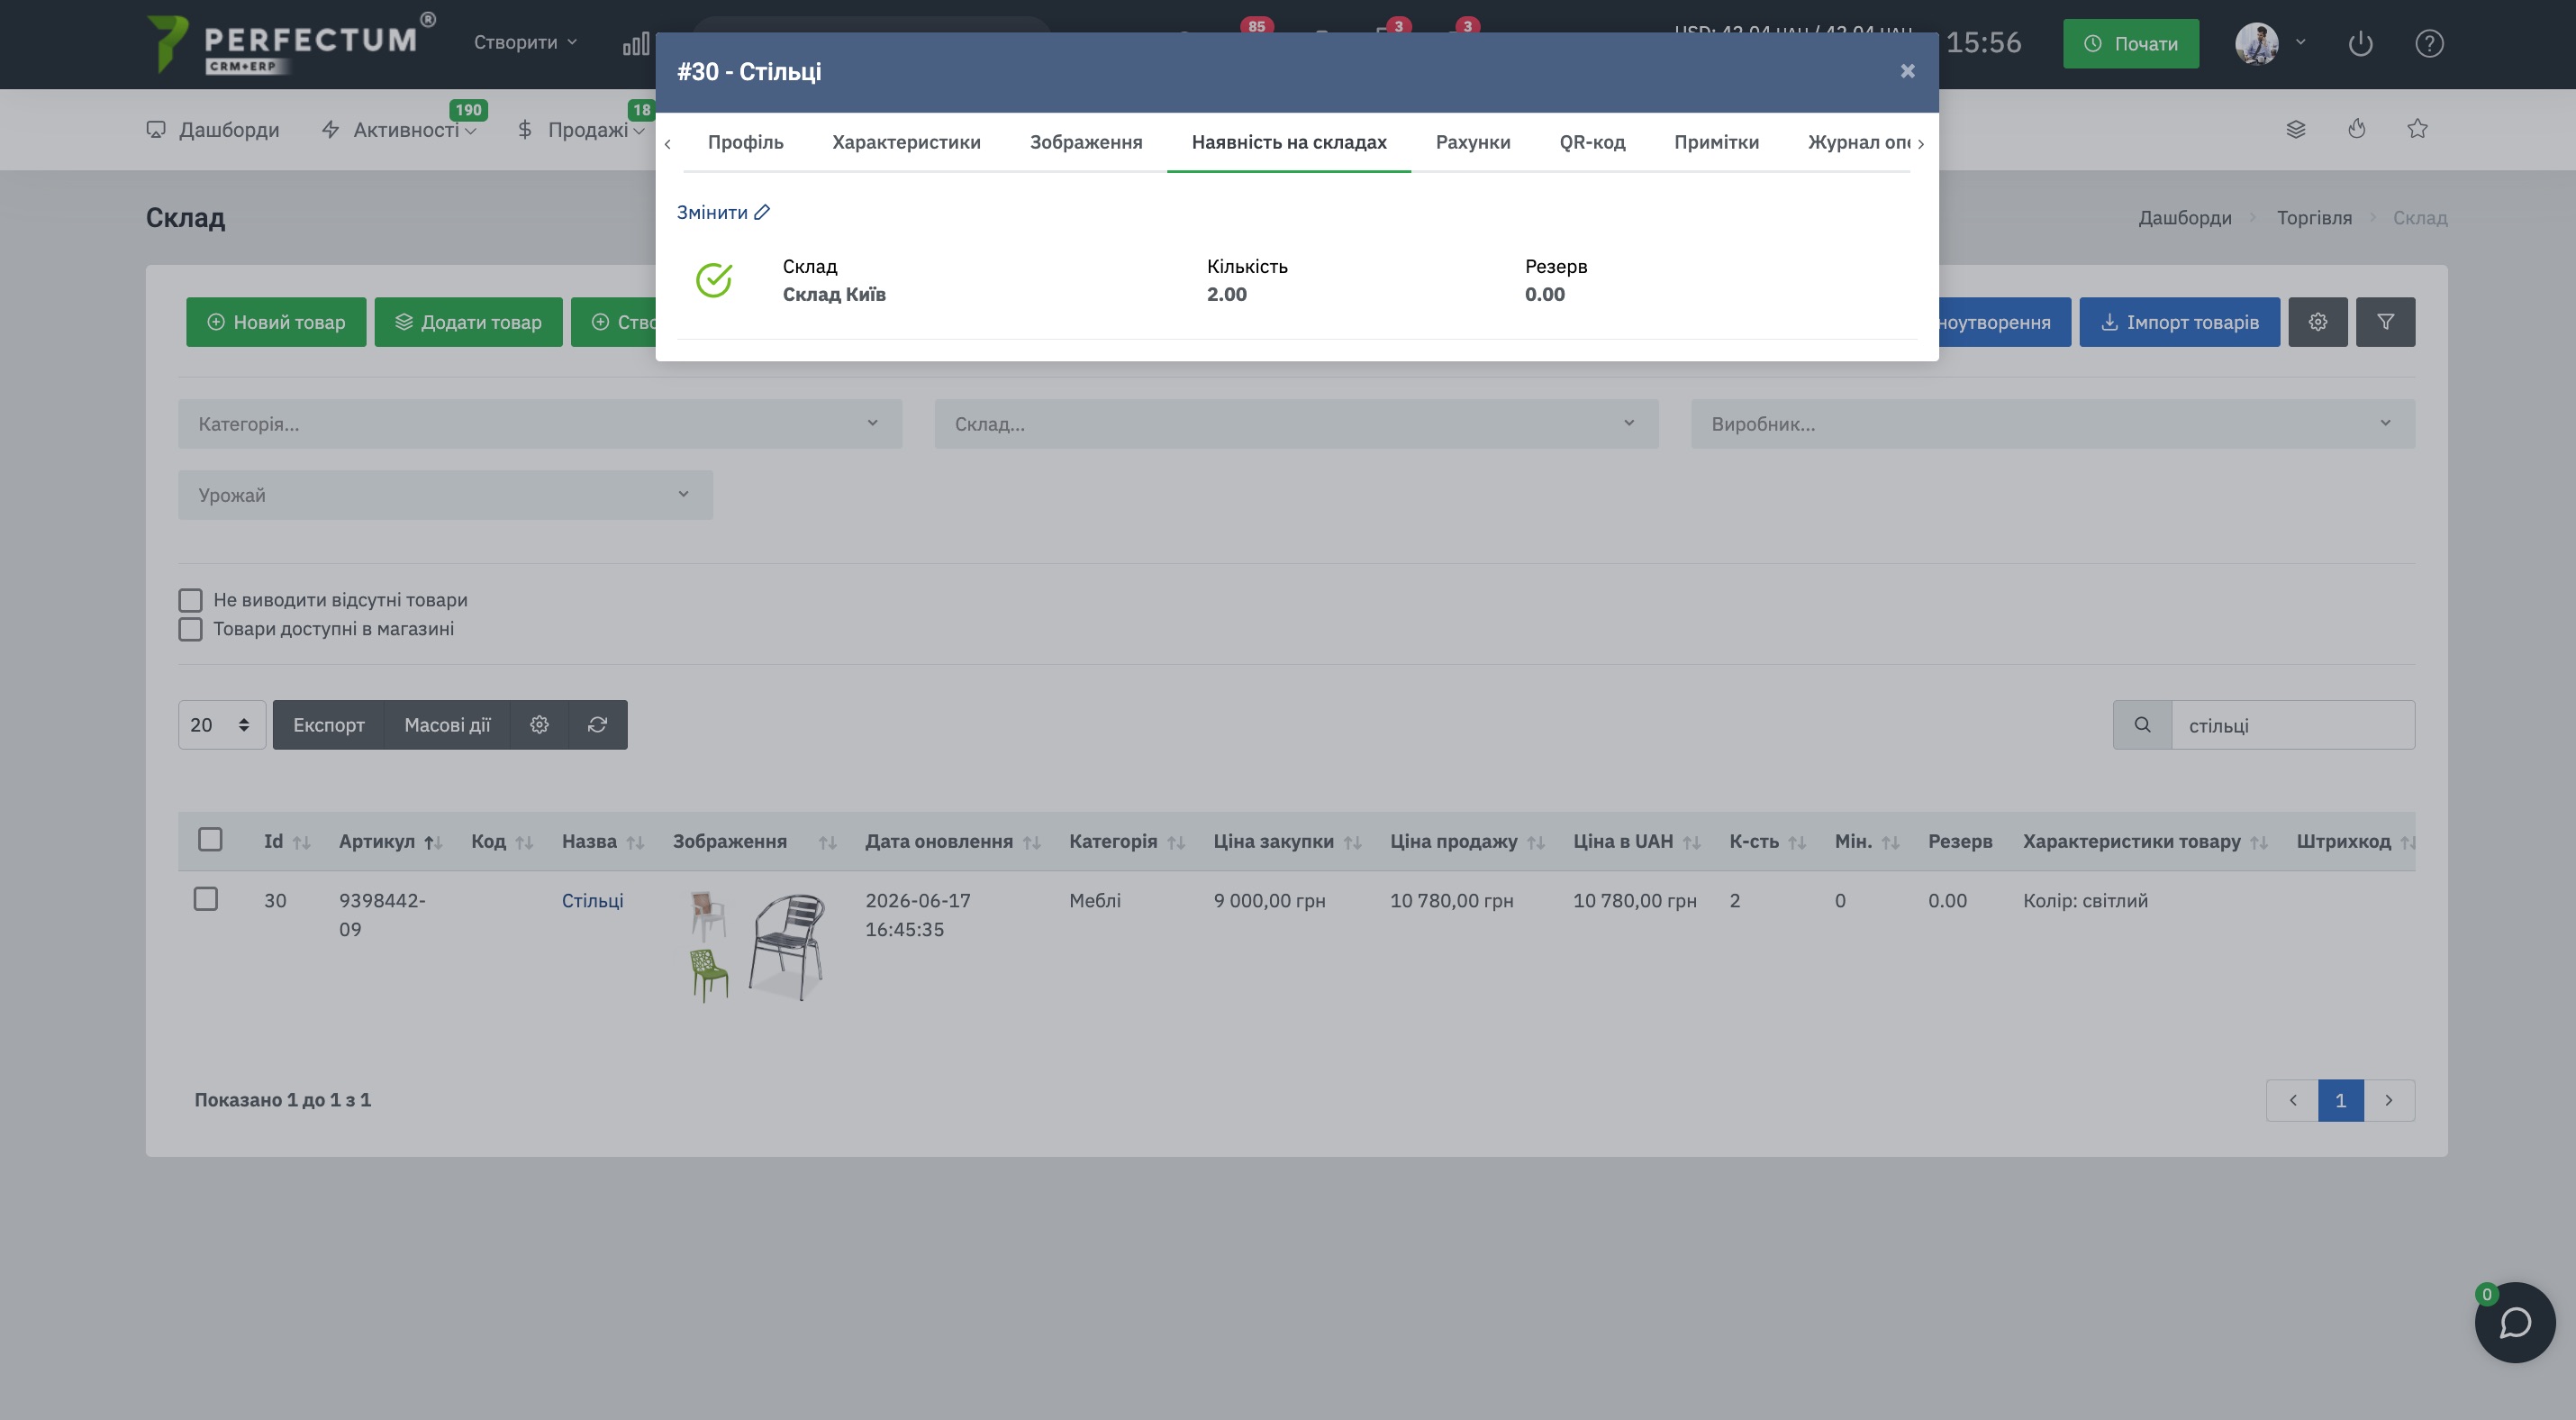Go to page 1 in pagination
2576x1420 pixels.
2340,1100
